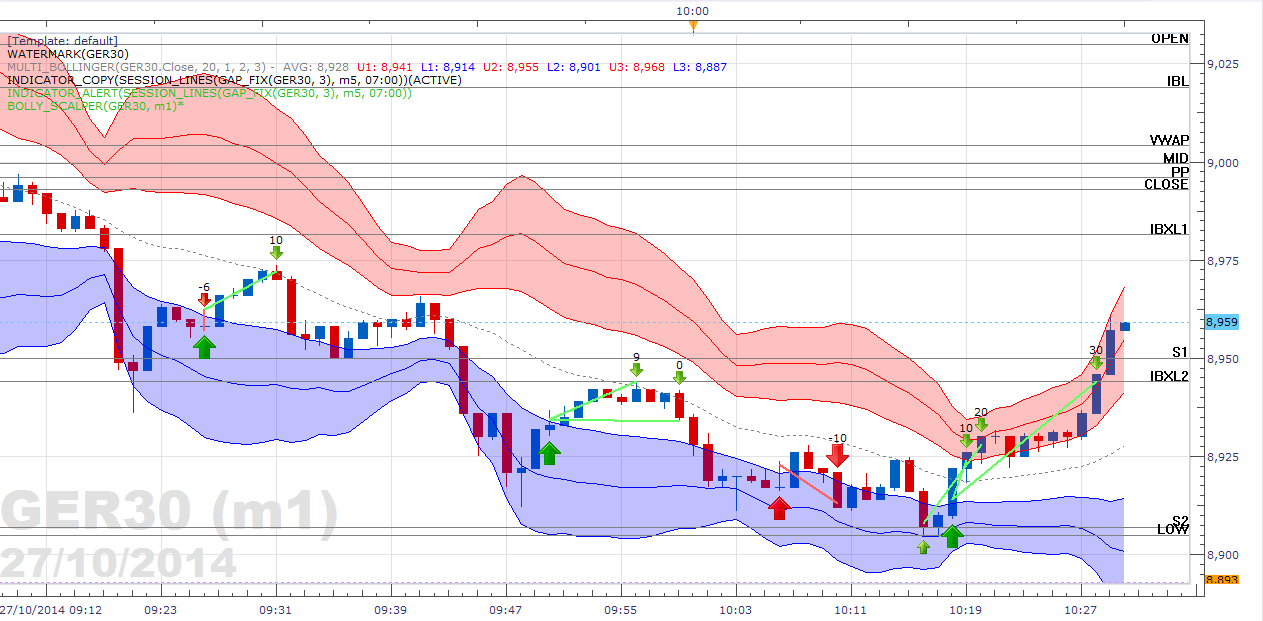Click the green exit arrow labeled 10 near 10:19
The image size is (1263, 621).
pos(966,441)
